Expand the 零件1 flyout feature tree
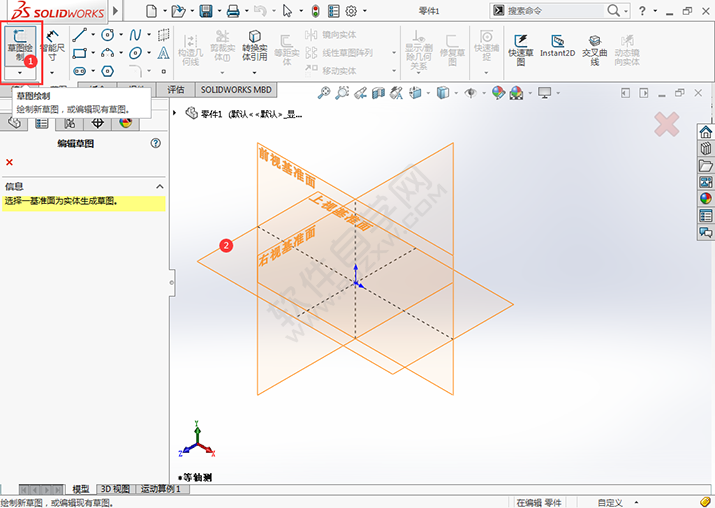Image resolution: width=715 pixels, height=508 pixels. (x=174, y=113)
